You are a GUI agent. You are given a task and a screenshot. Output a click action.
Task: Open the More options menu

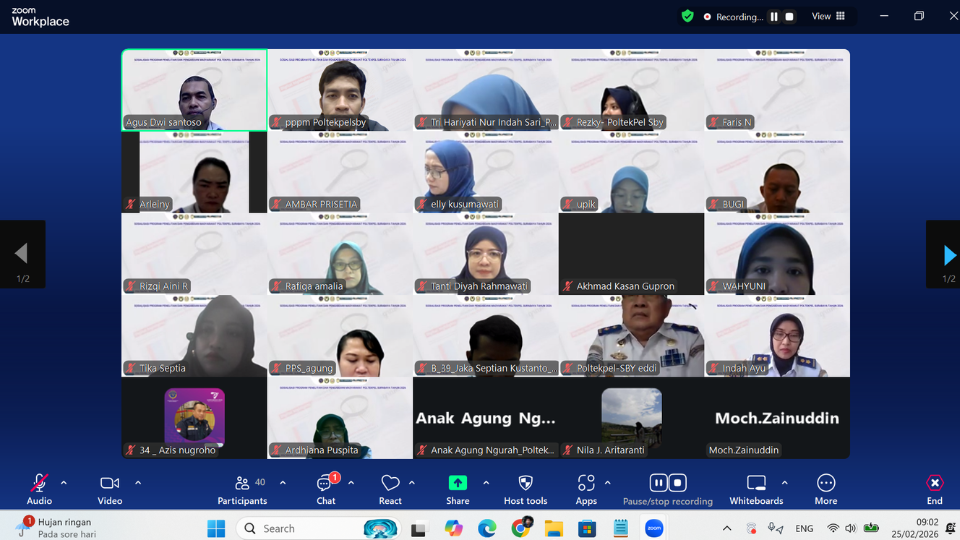(x=825, y=484)
